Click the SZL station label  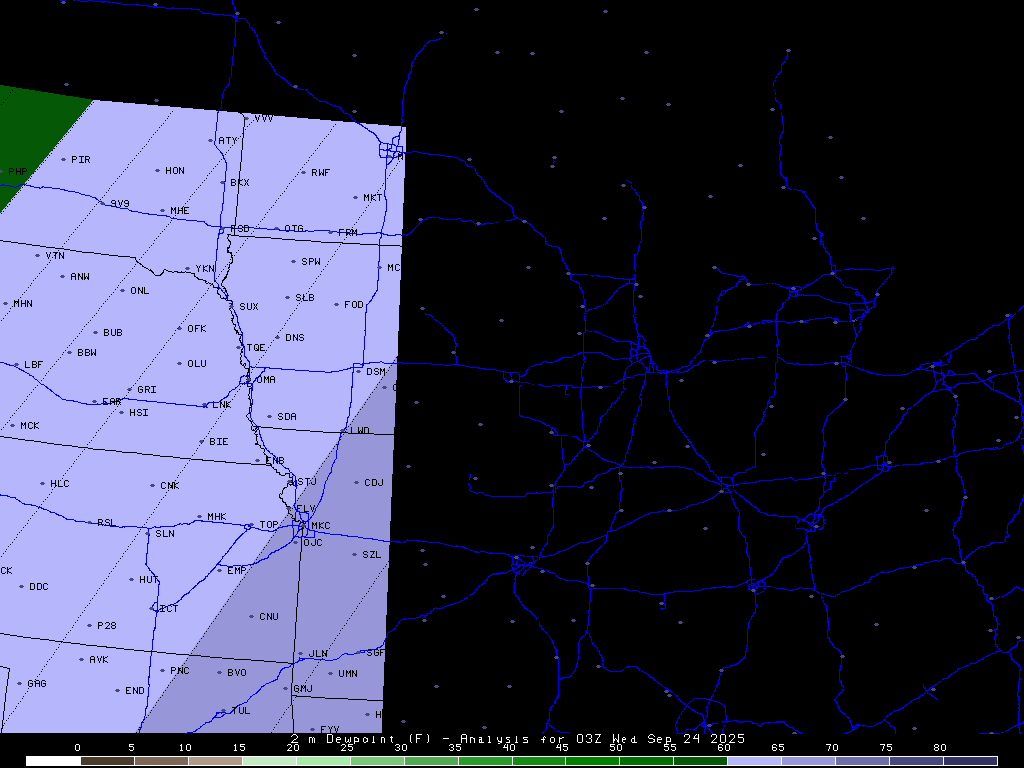click(x=372, y=554)
